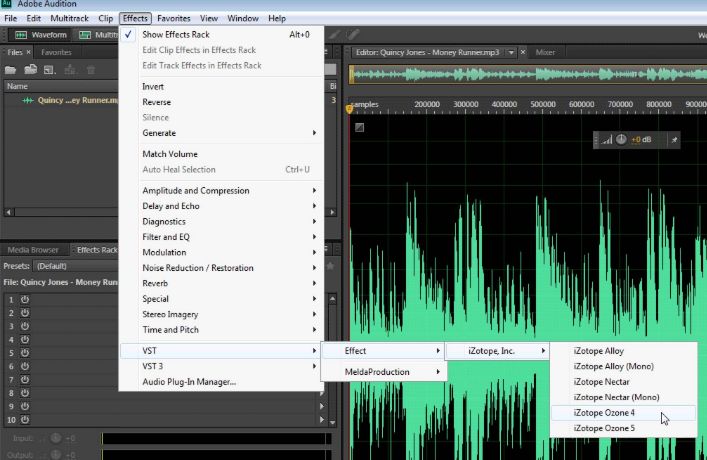Click the waveform icon beside Quincy file name
This screenshot has width=707, height=460.
[28, 100]
